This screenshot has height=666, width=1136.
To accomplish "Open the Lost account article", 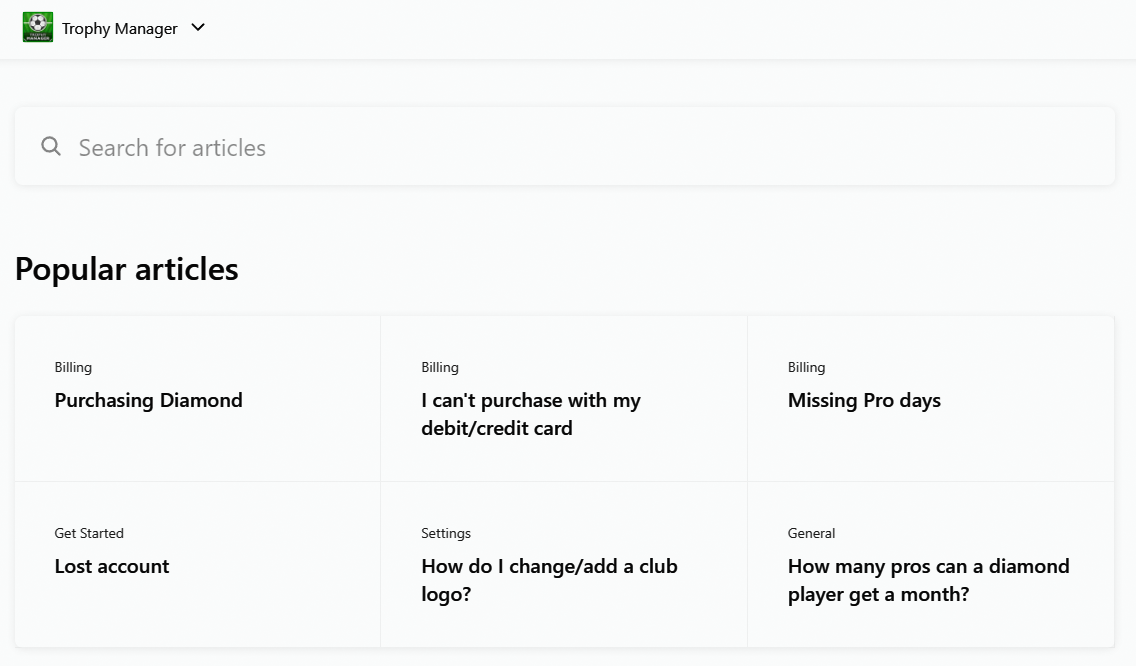I will (112, 566).
